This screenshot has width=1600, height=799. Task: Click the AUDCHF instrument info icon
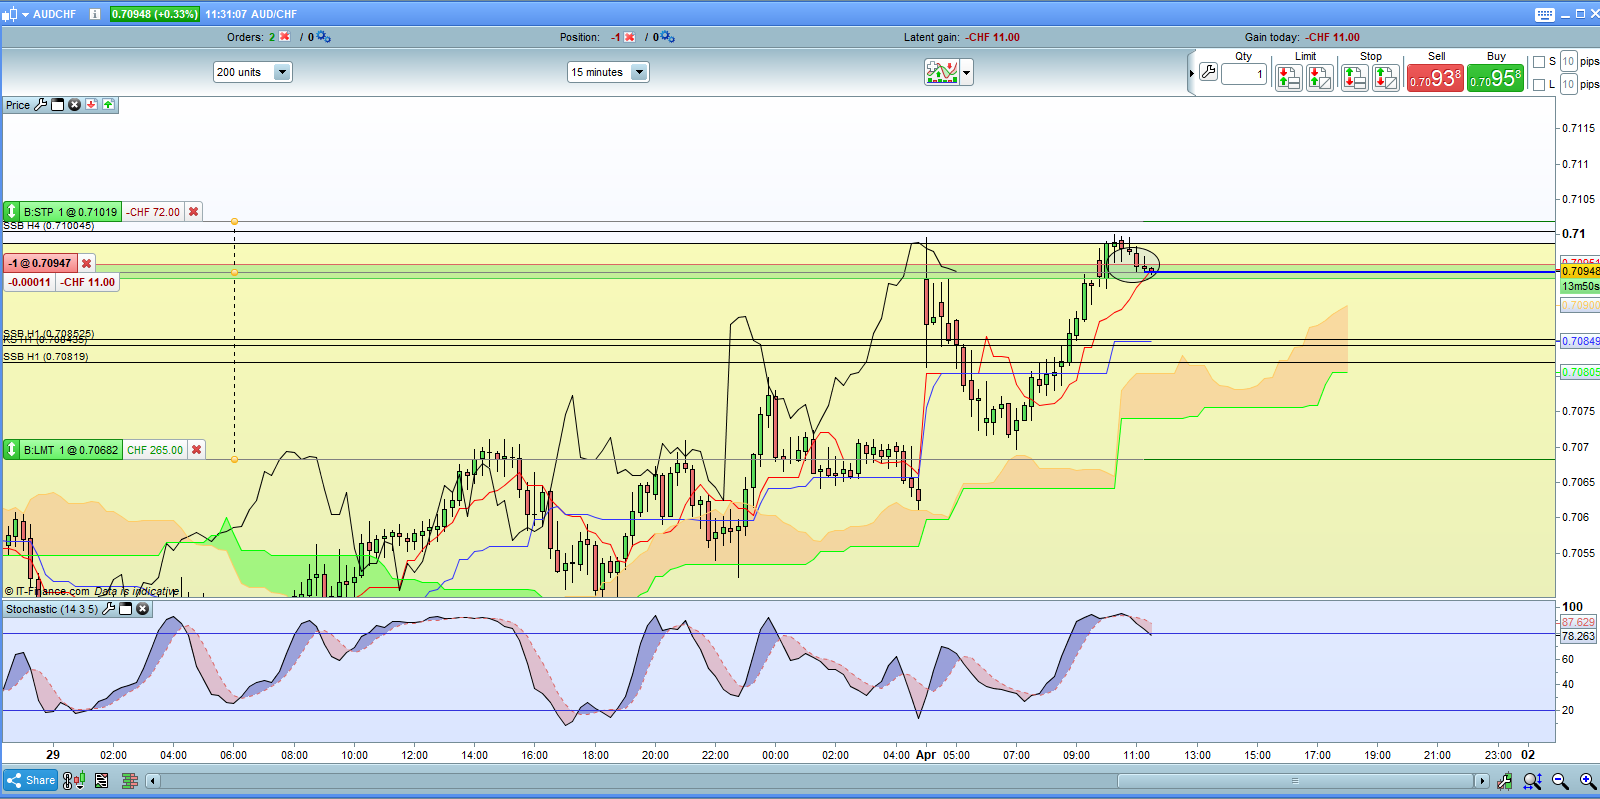click(x=95, y=14)
